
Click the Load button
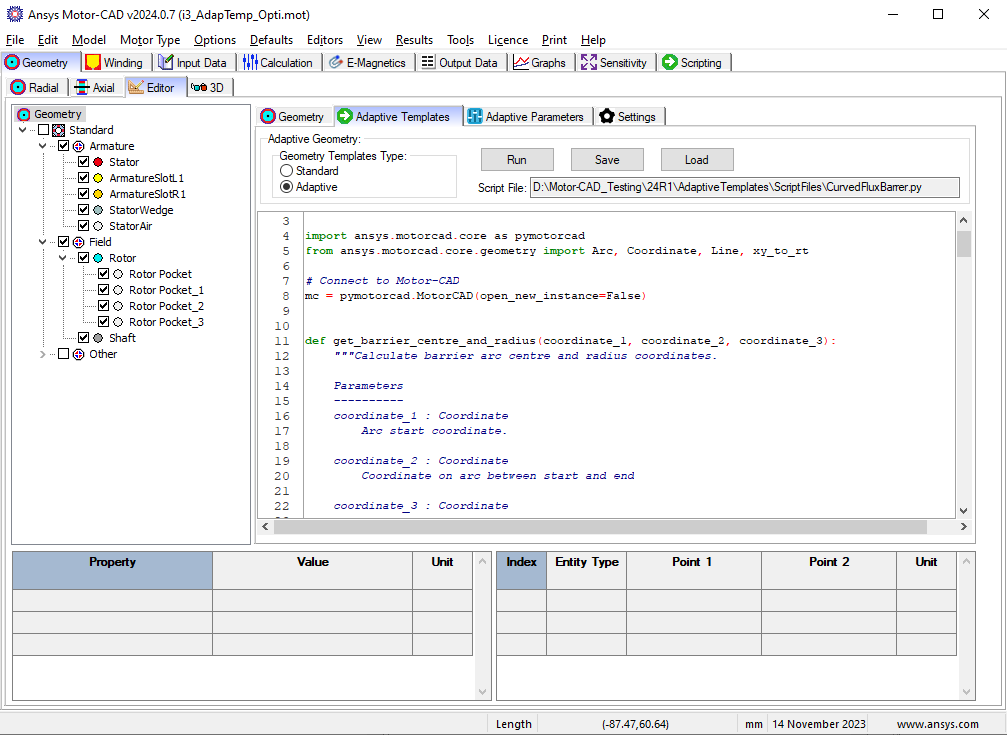pos(697,160)
